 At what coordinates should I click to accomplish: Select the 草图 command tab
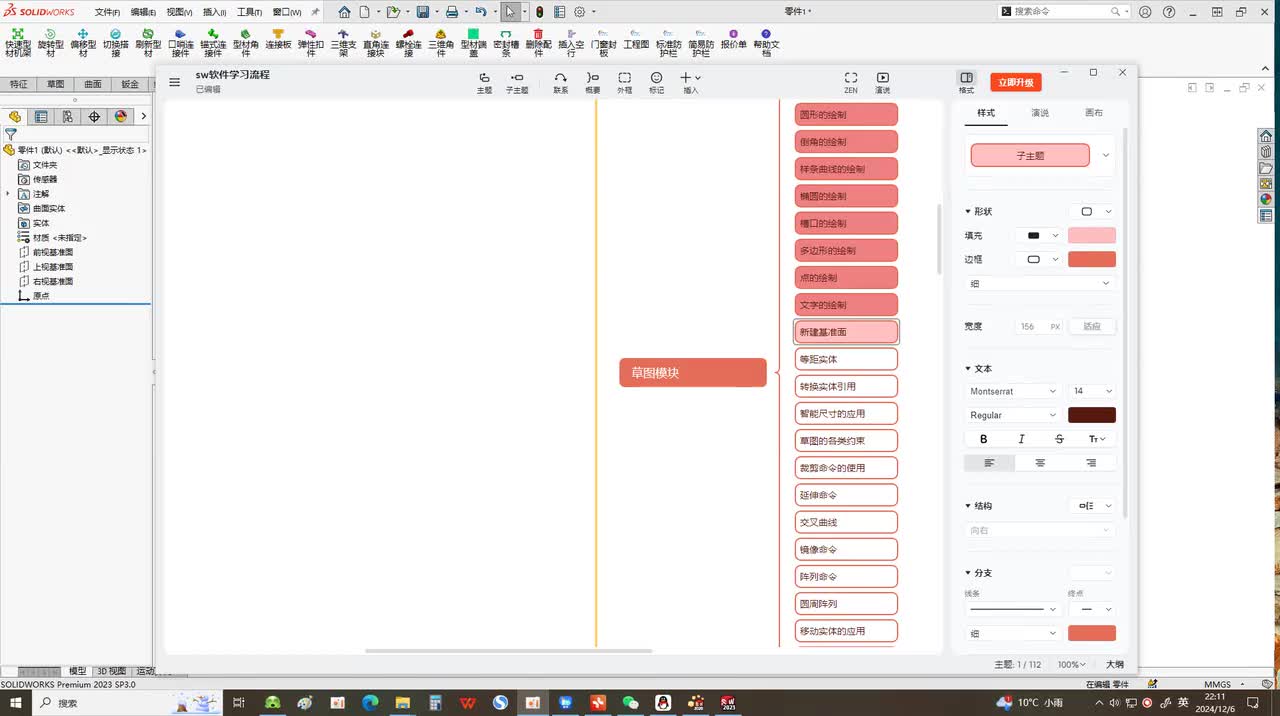[x=55, y=85]
